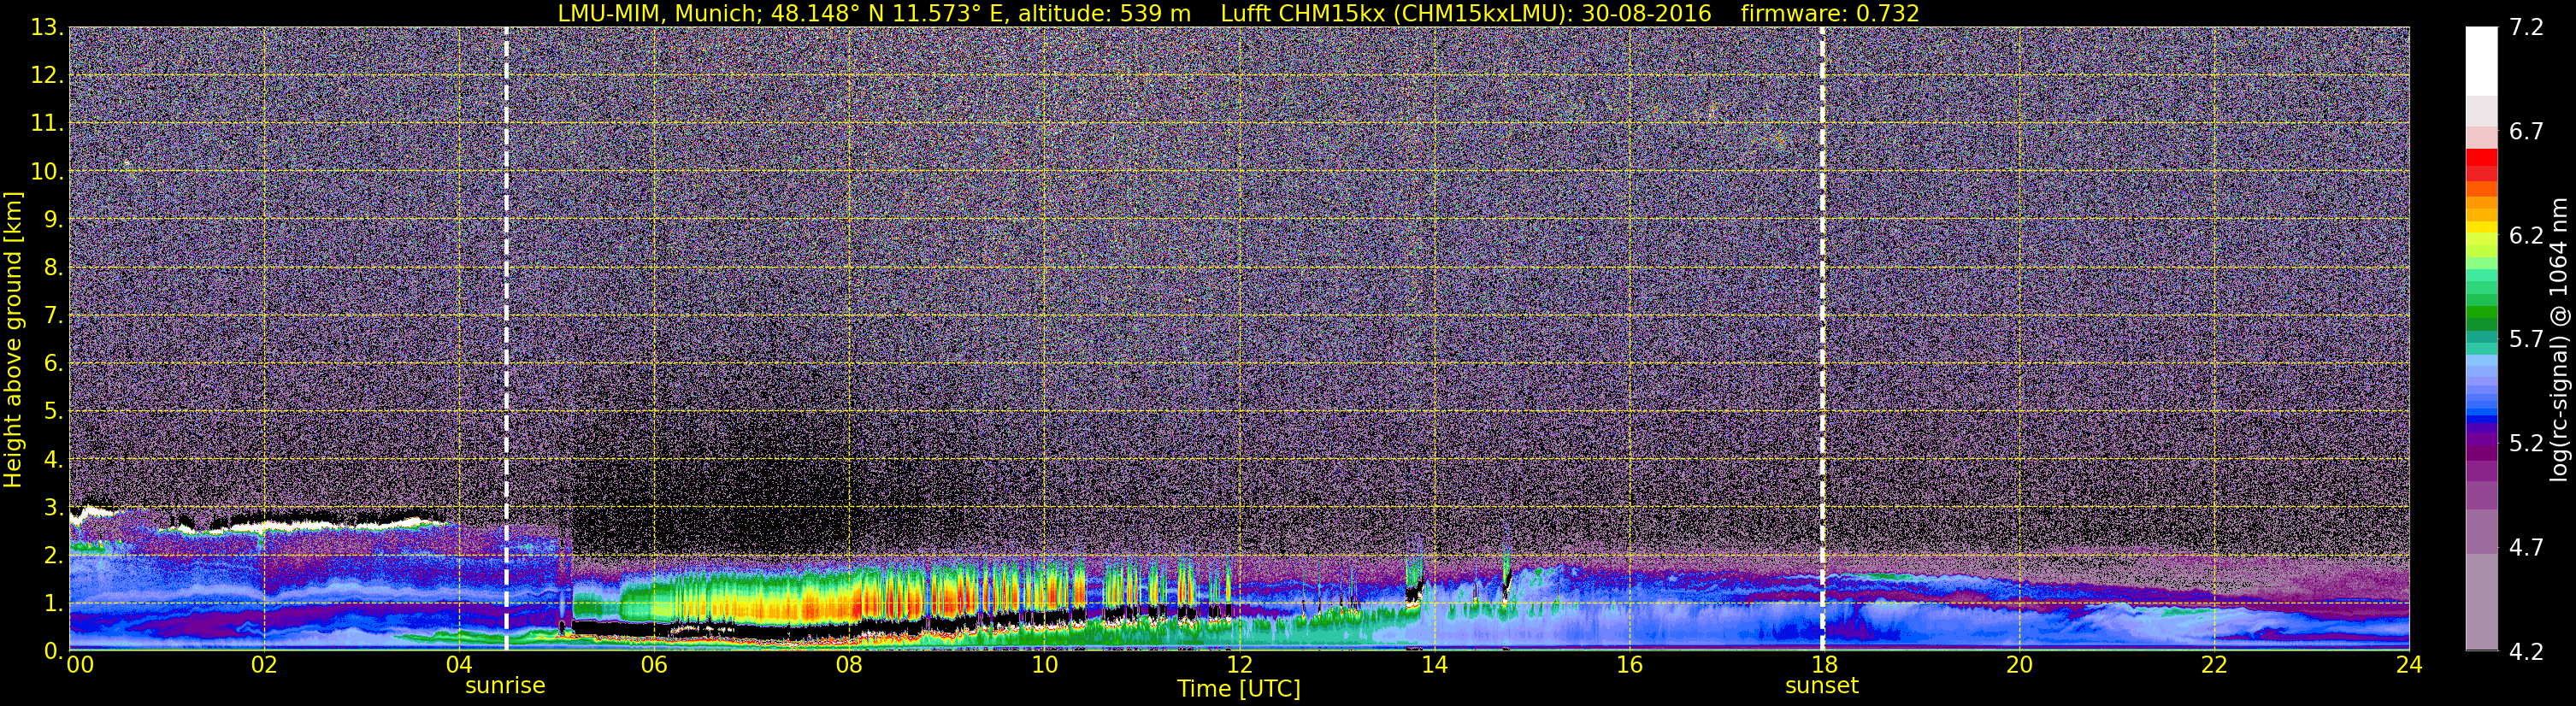Click the '7.2' colorbar value

[2526, 27]
